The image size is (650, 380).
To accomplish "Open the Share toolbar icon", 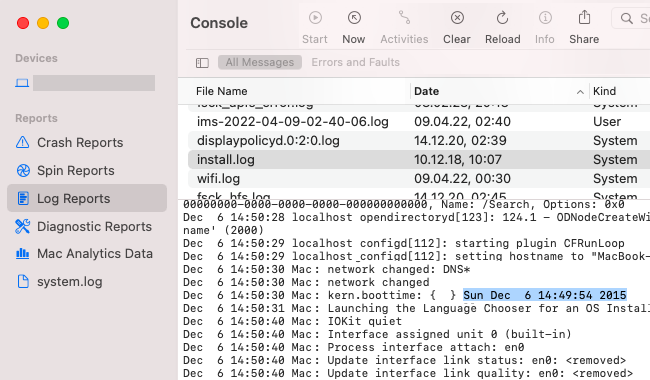I will 584,18.
